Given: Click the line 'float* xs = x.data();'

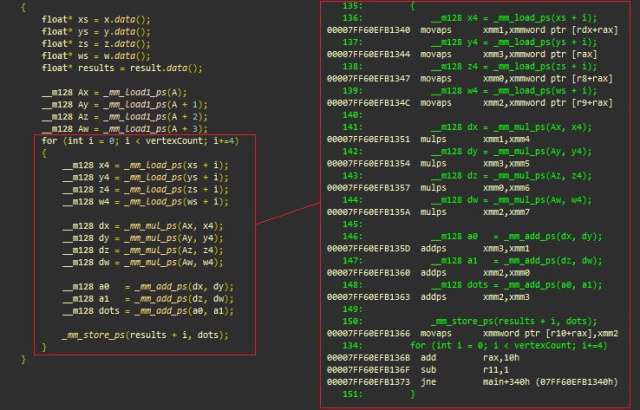Looking at the screenshot, I should pyautogui.click(x=96, y=20).
